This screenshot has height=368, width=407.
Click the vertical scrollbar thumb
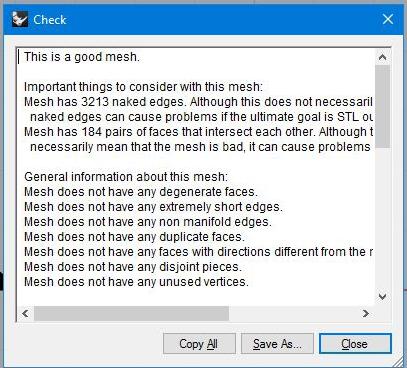coord(382,107)
